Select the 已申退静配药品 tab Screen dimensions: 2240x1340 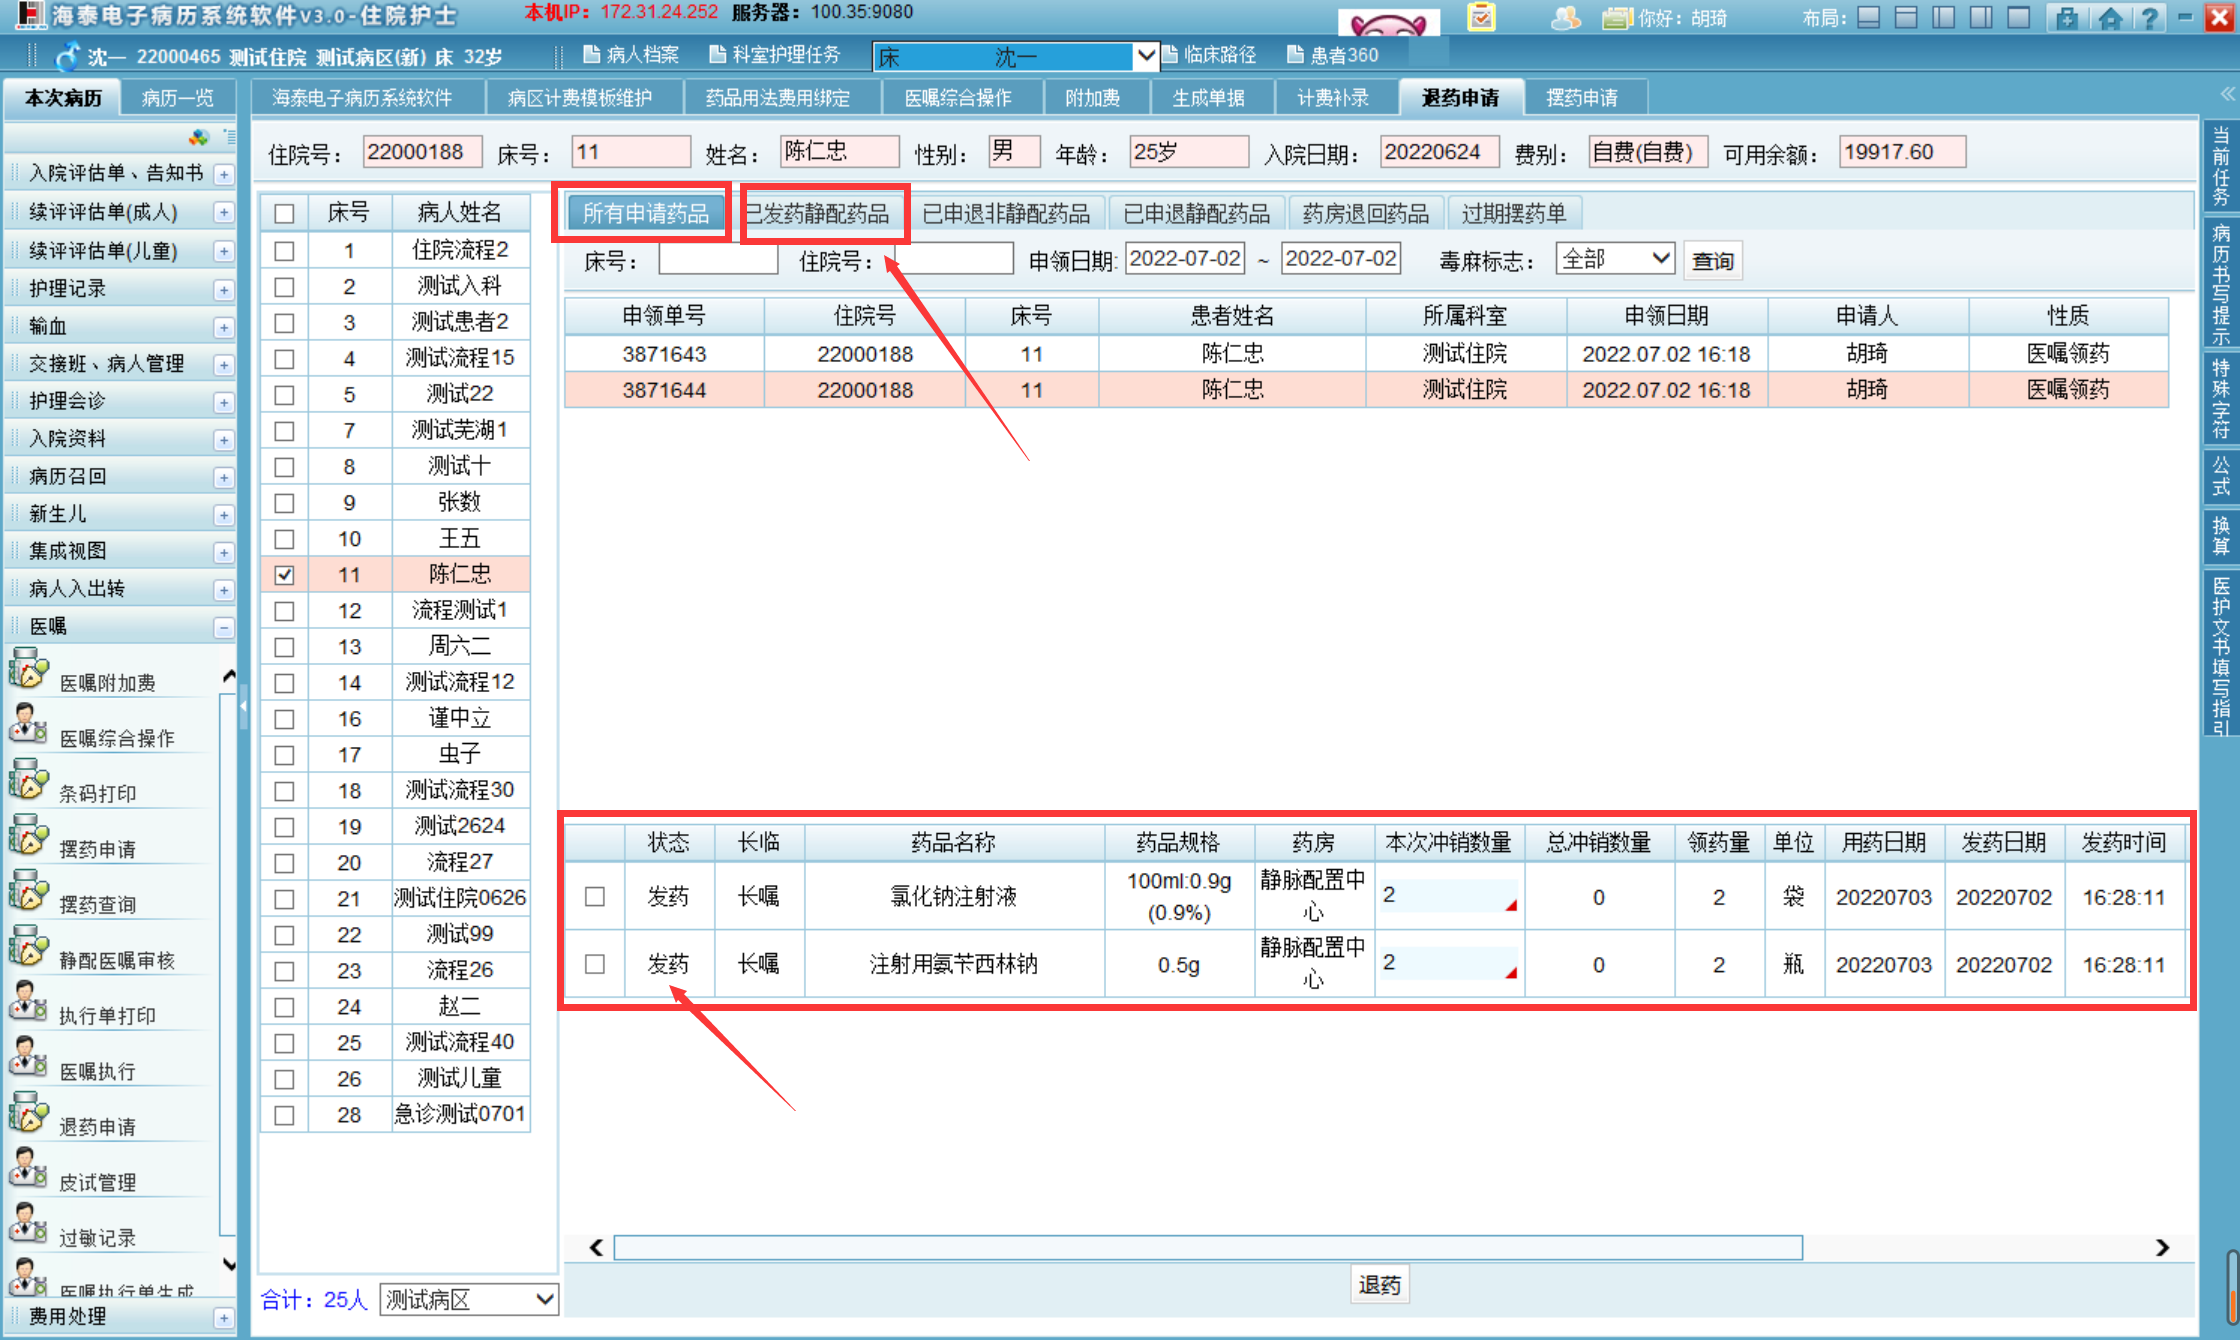click(1196, 213)
